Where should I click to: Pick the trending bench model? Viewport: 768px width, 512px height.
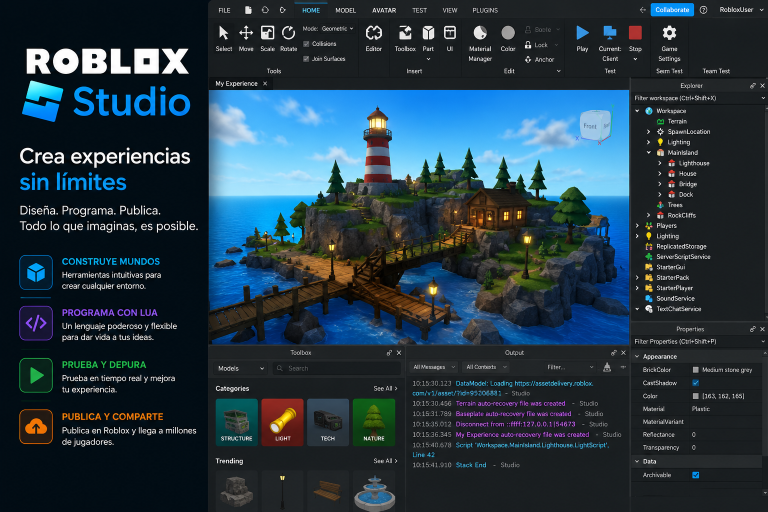click(328, 491)
